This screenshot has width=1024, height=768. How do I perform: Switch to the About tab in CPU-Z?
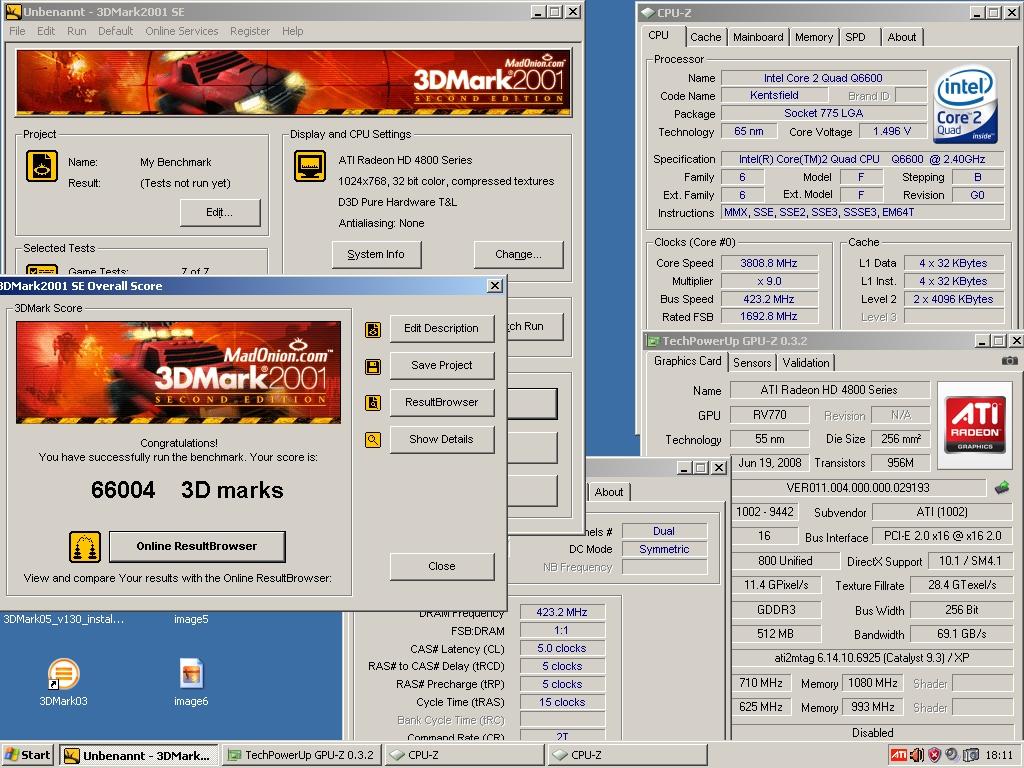coord(901,37)
